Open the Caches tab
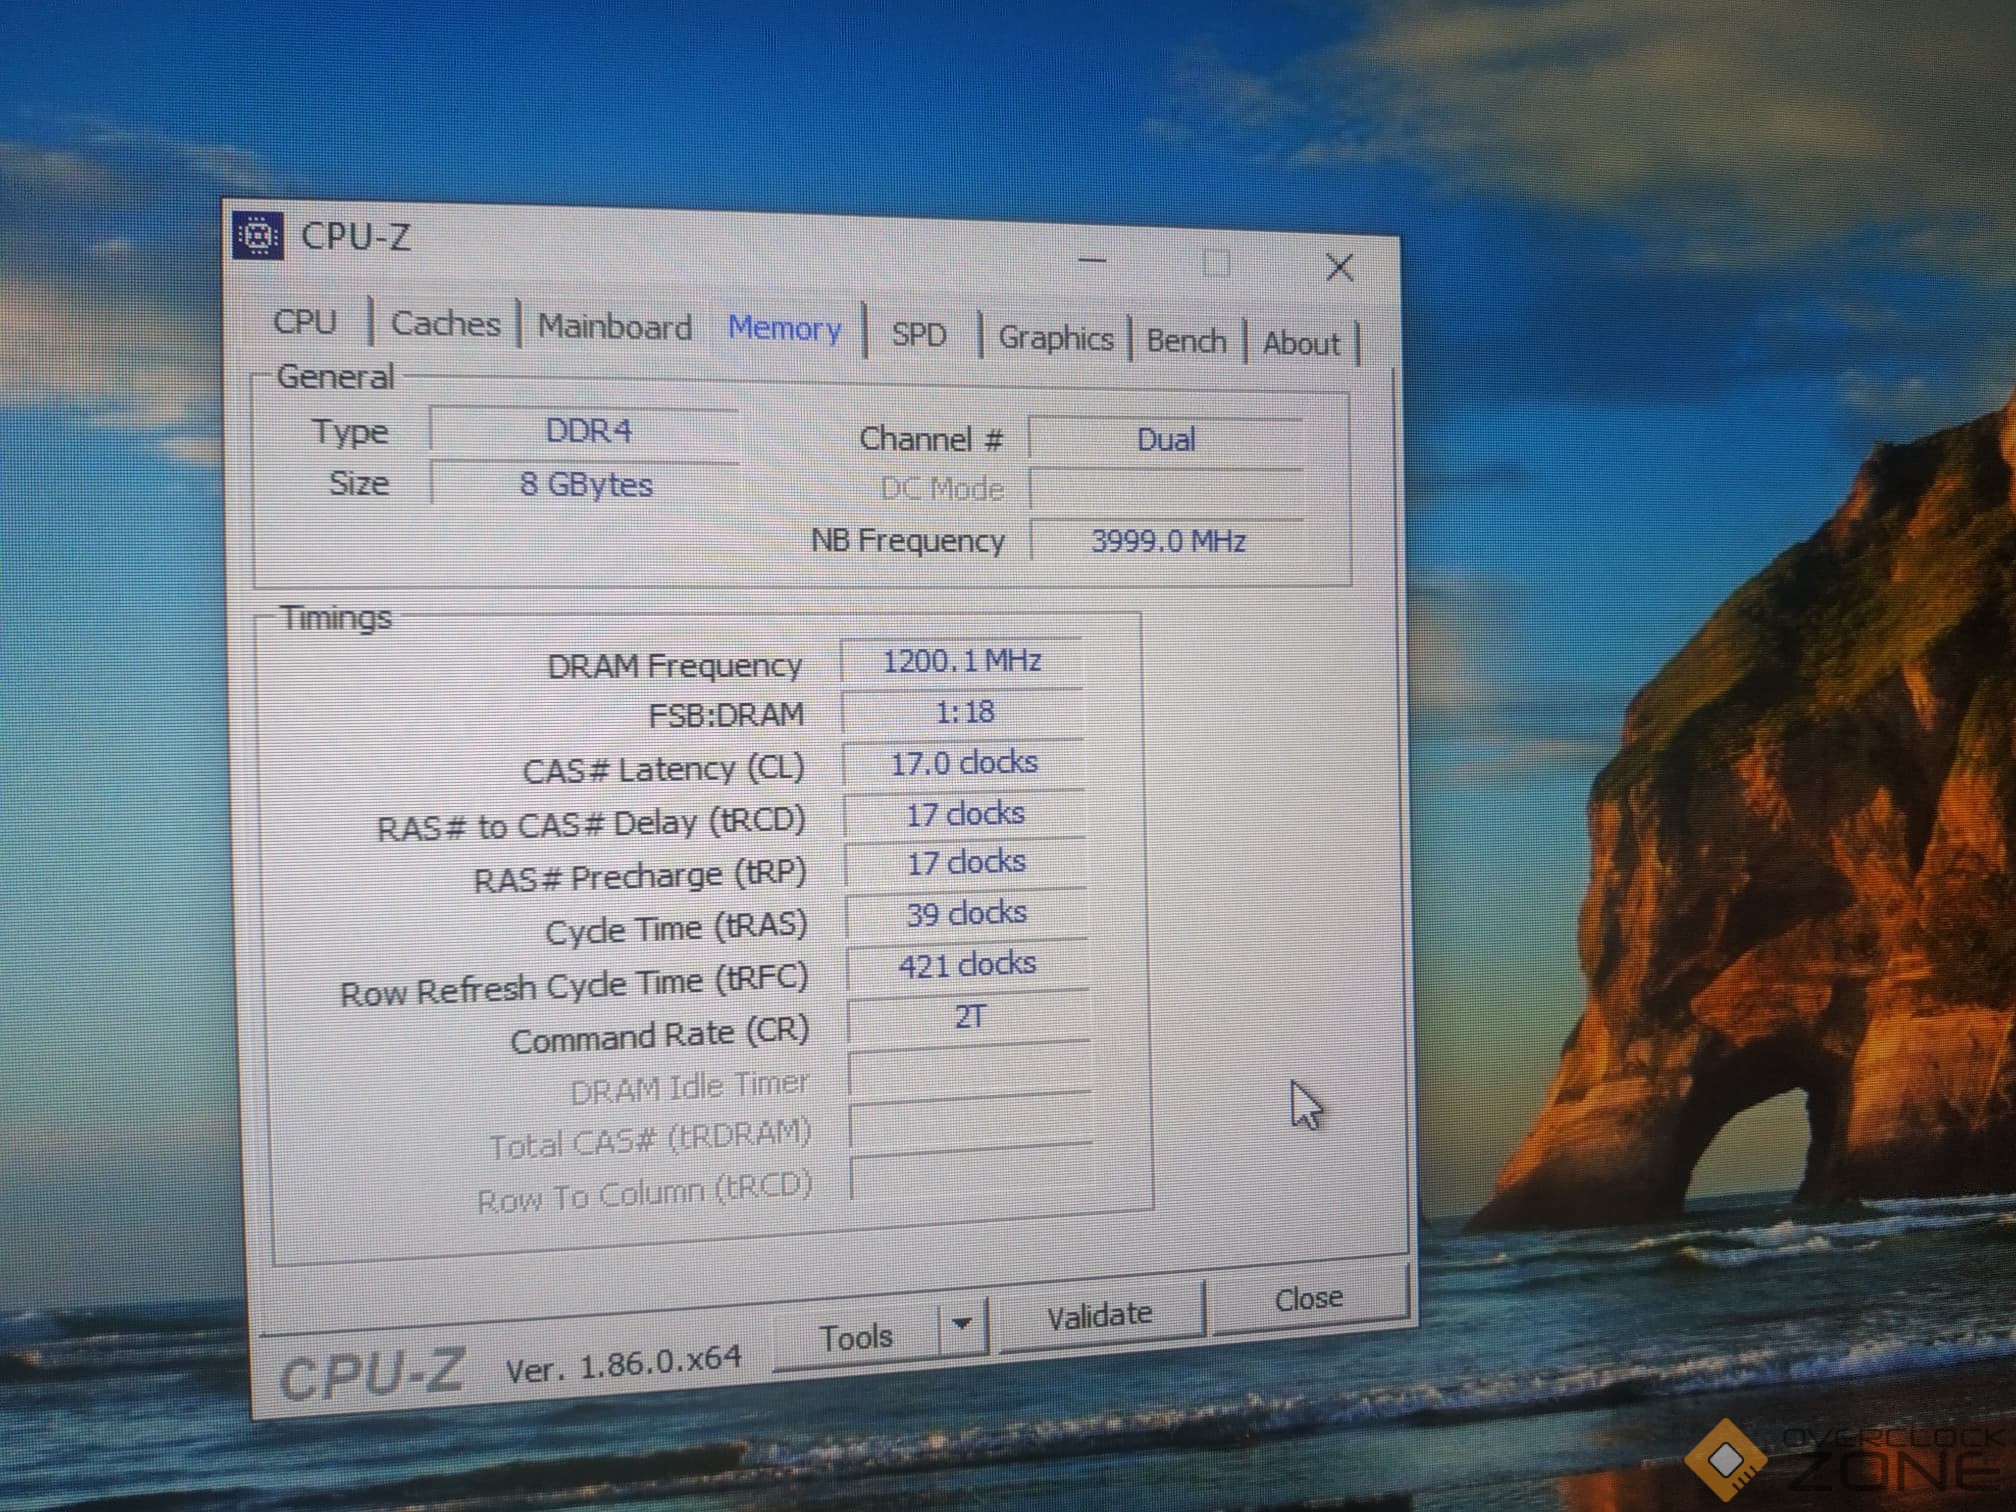2016x1512 pixels. pyautogui.click(x=445, y=324)
